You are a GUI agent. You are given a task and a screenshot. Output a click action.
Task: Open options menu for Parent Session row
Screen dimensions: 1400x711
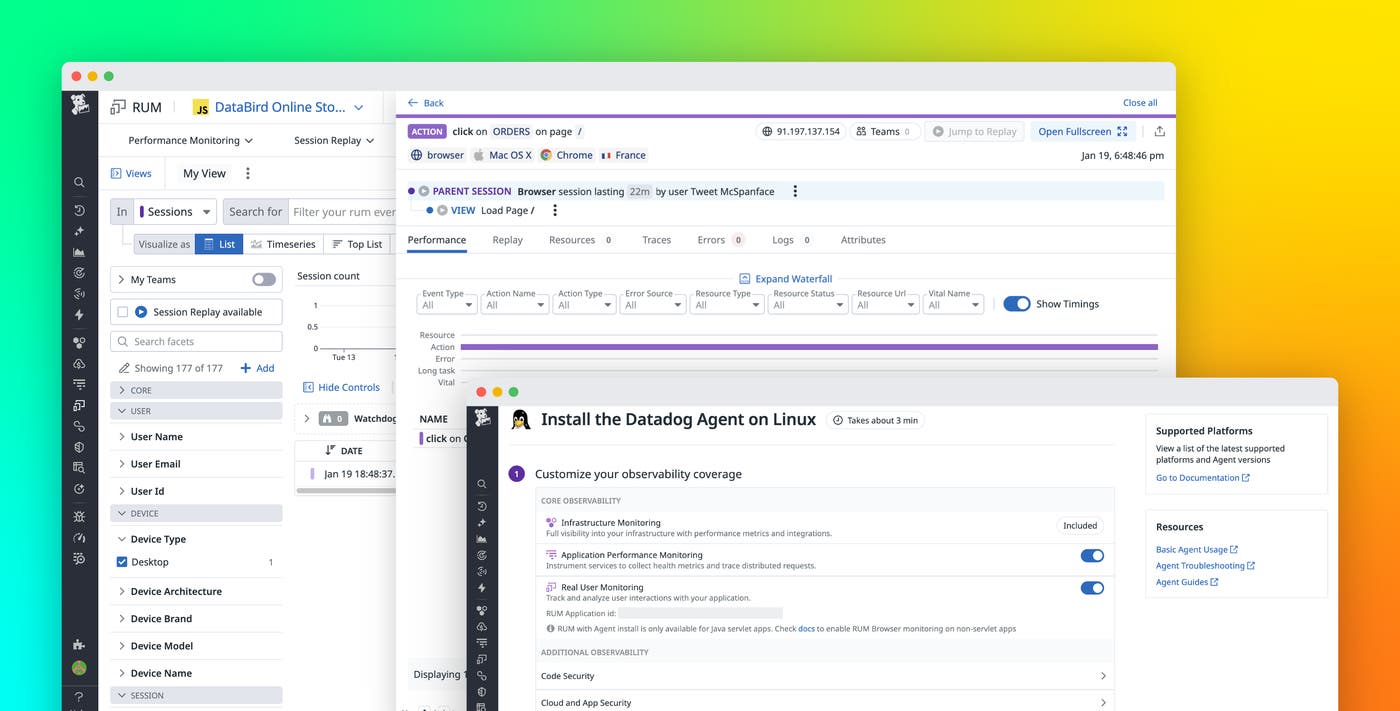click(795, 191)
